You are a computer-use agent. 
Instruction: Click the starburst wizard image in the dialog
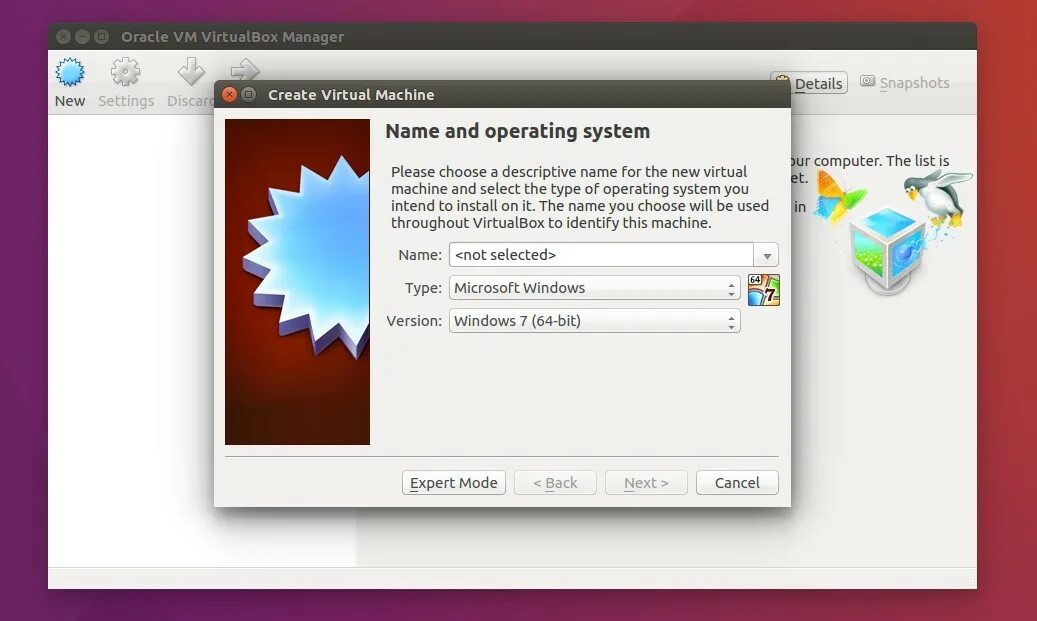coord(298,282)
